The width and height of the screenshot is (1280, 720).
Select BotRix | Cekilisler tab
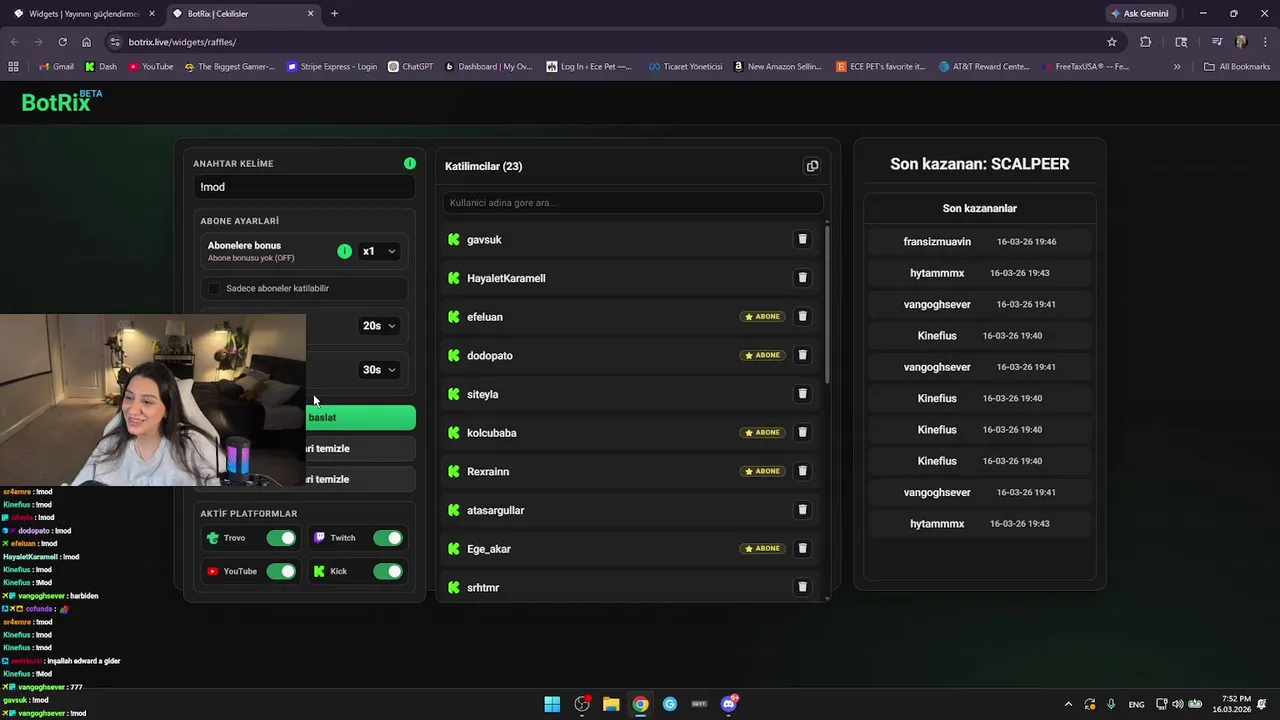tap(242, 14)
